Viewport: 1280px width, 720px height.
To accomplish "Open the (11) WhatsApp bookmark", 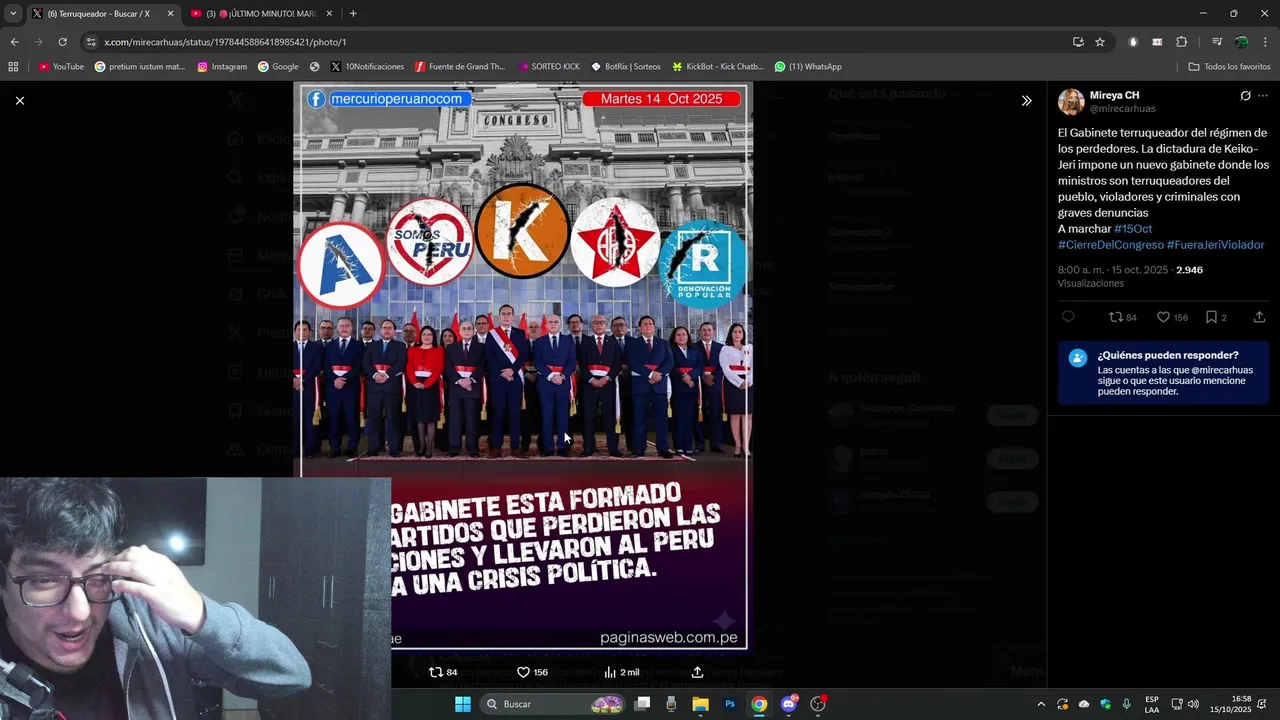I will [808, 67].
